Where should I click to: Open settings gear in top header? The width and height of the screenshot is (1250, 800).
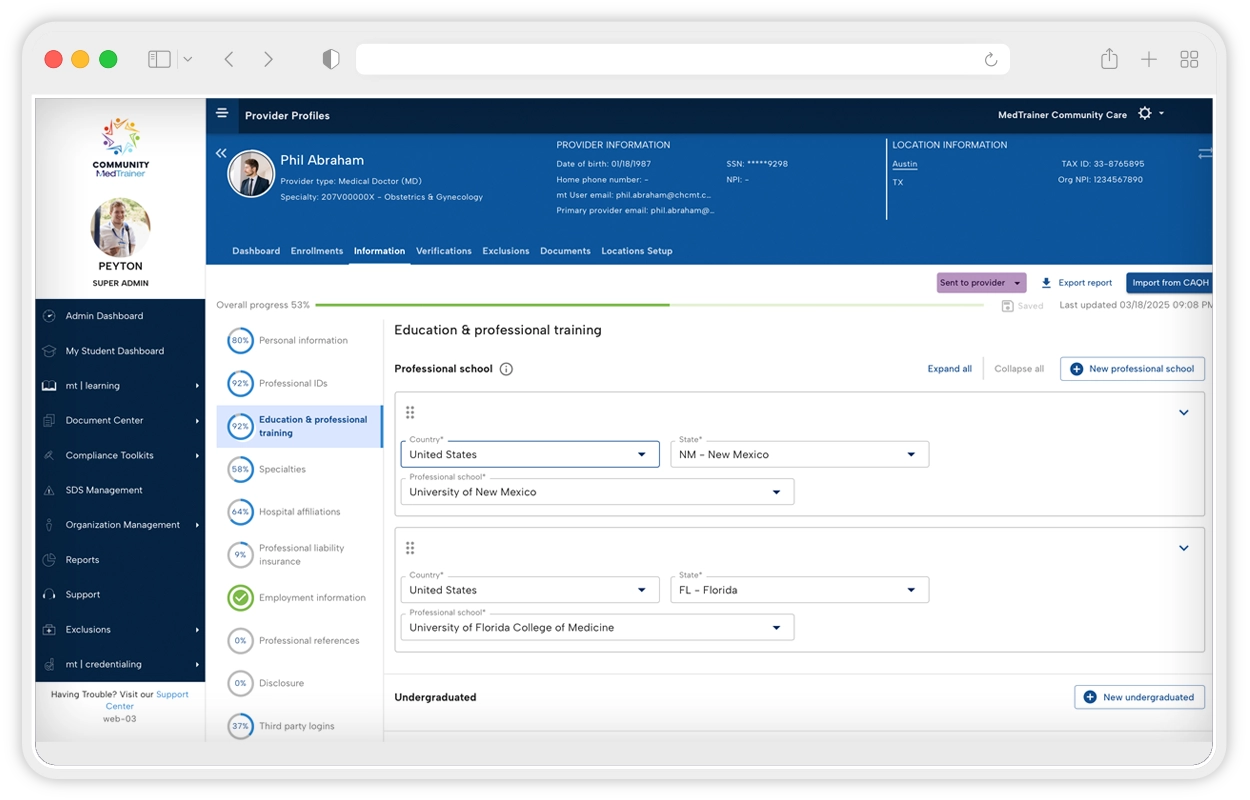[x=1145, y=114]
